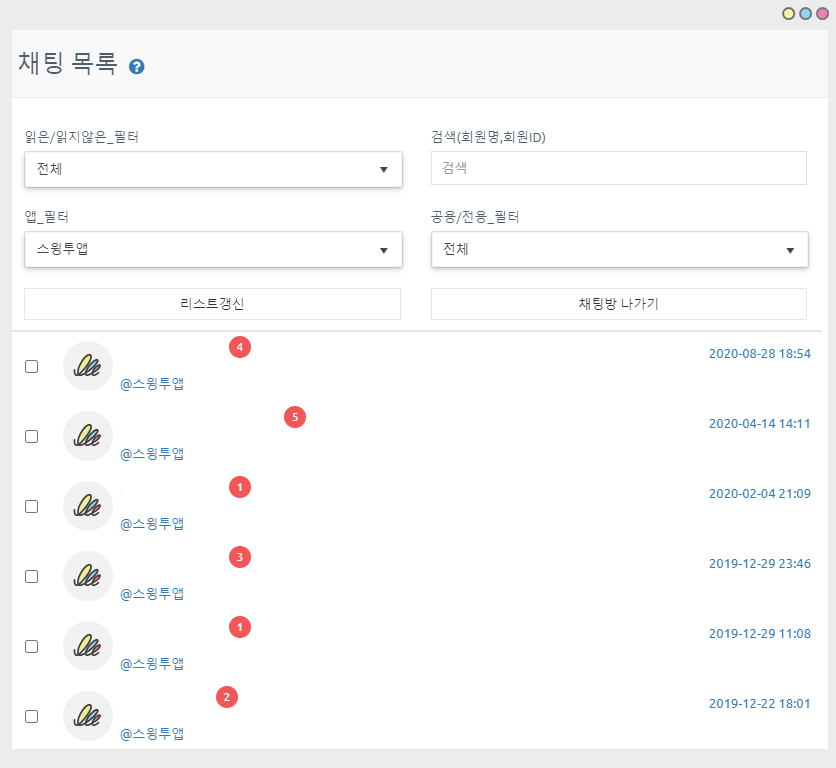Click the 채팅방 나가기 button

(x=618, y=304)
